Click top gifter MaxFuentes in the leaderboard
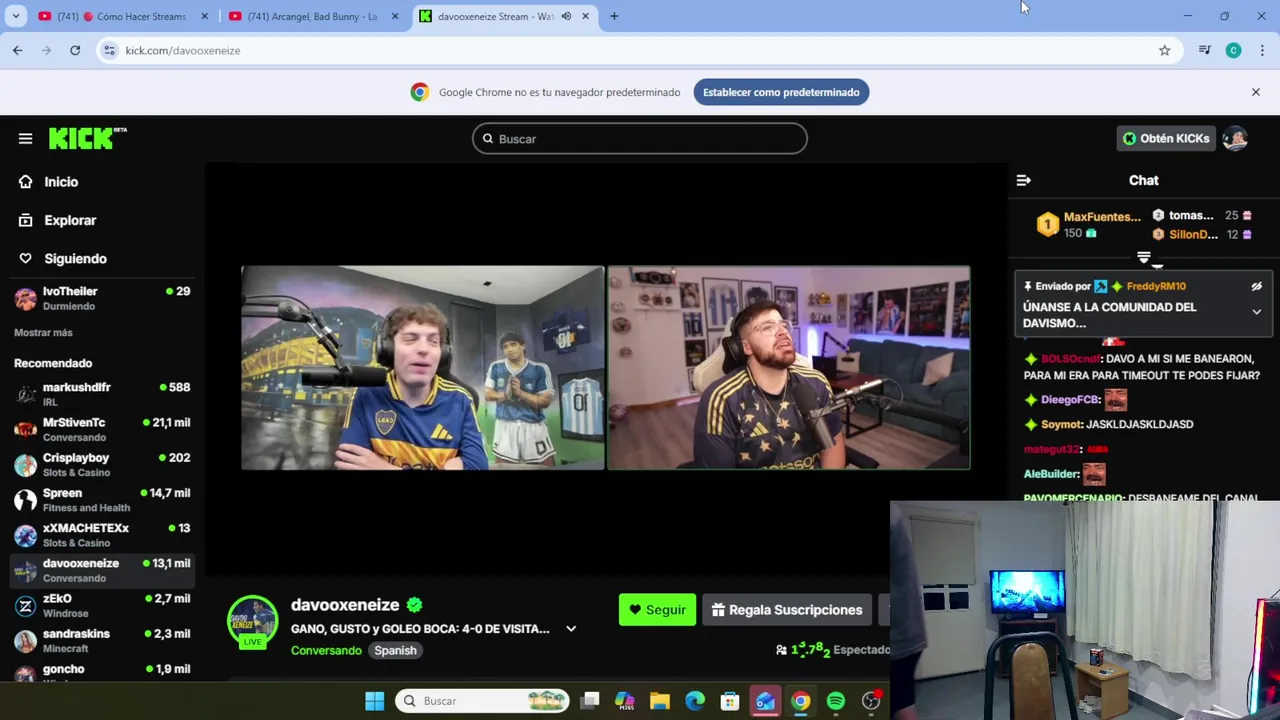Screen dimensions: 1280x720 pos(1101,217)
